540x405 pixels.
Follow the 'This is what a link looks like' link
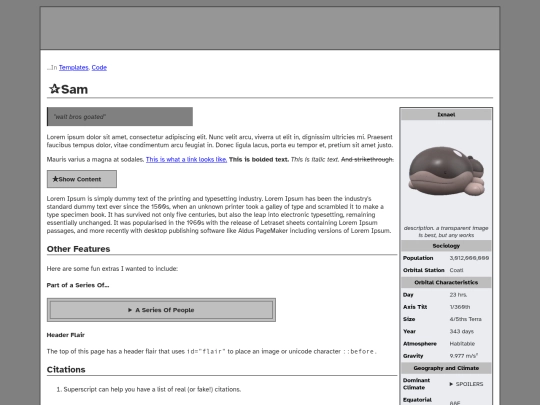coord(186,159)
